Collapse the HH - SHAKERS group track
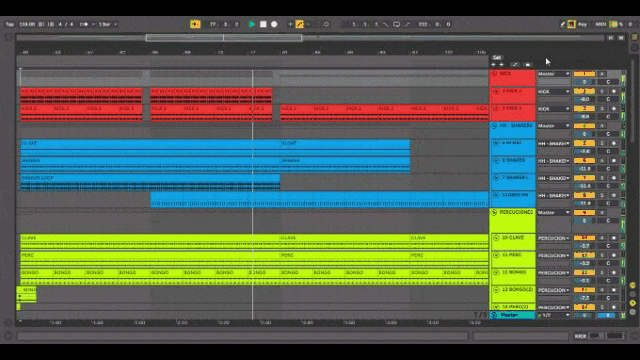This screenshot has height=360, width=640. point(494,126)
